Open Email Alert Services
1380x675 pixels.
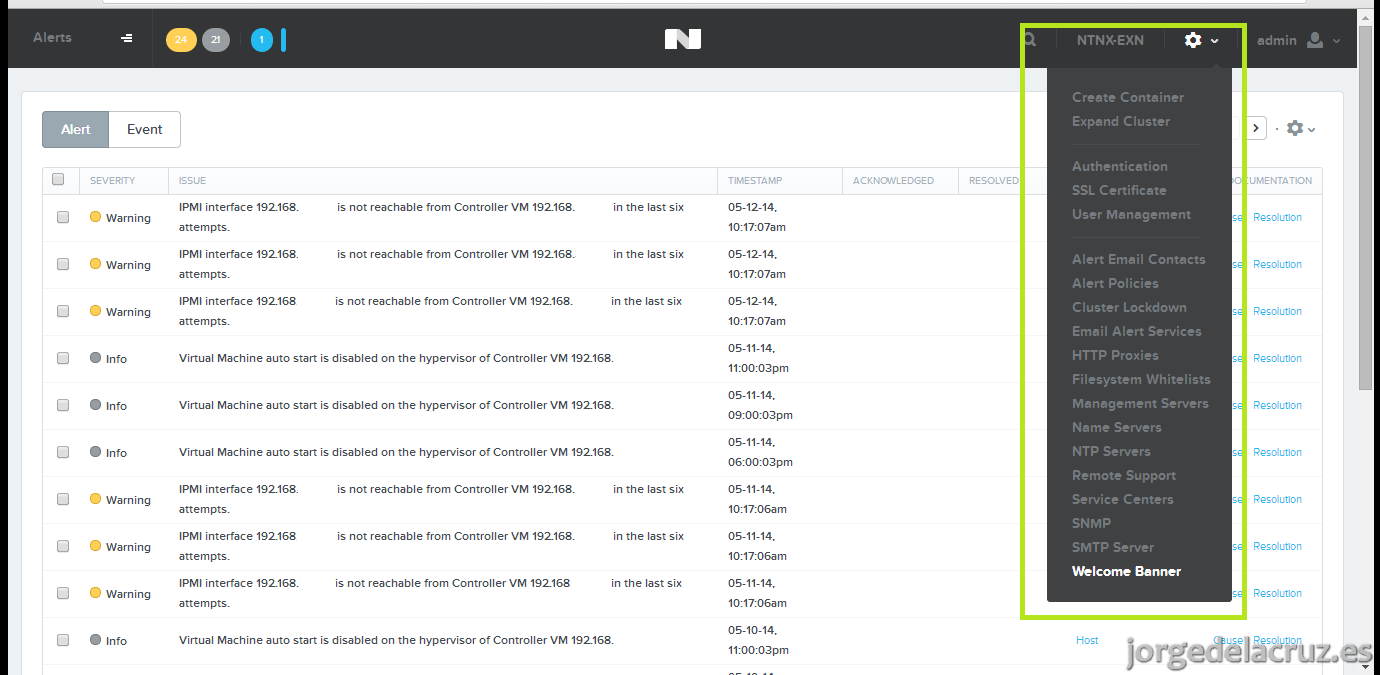[x=1137, y=331]
